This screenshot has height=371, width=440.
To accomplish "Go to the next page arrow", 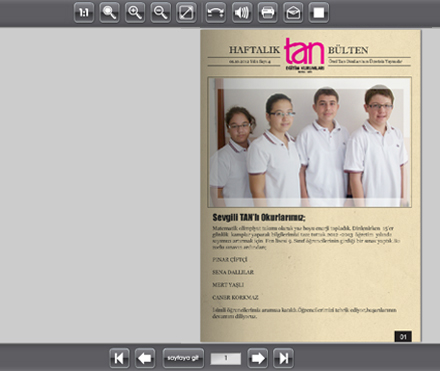I will point(257,358).
